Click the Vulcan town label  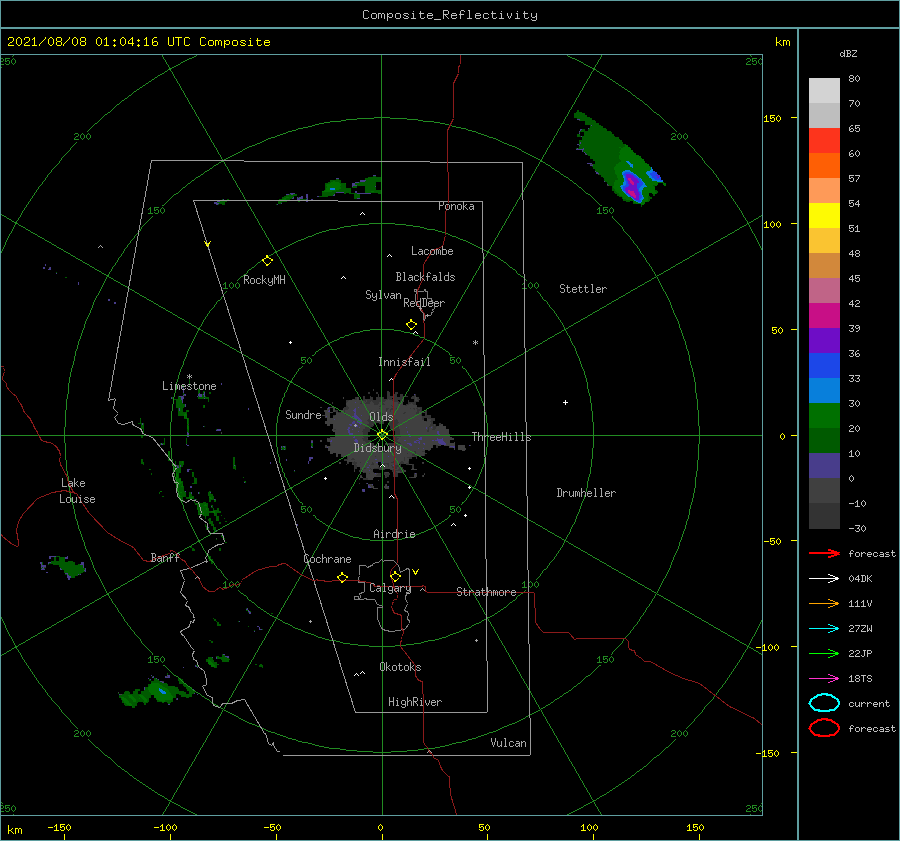pyautogui.click(x=509, y=743)
